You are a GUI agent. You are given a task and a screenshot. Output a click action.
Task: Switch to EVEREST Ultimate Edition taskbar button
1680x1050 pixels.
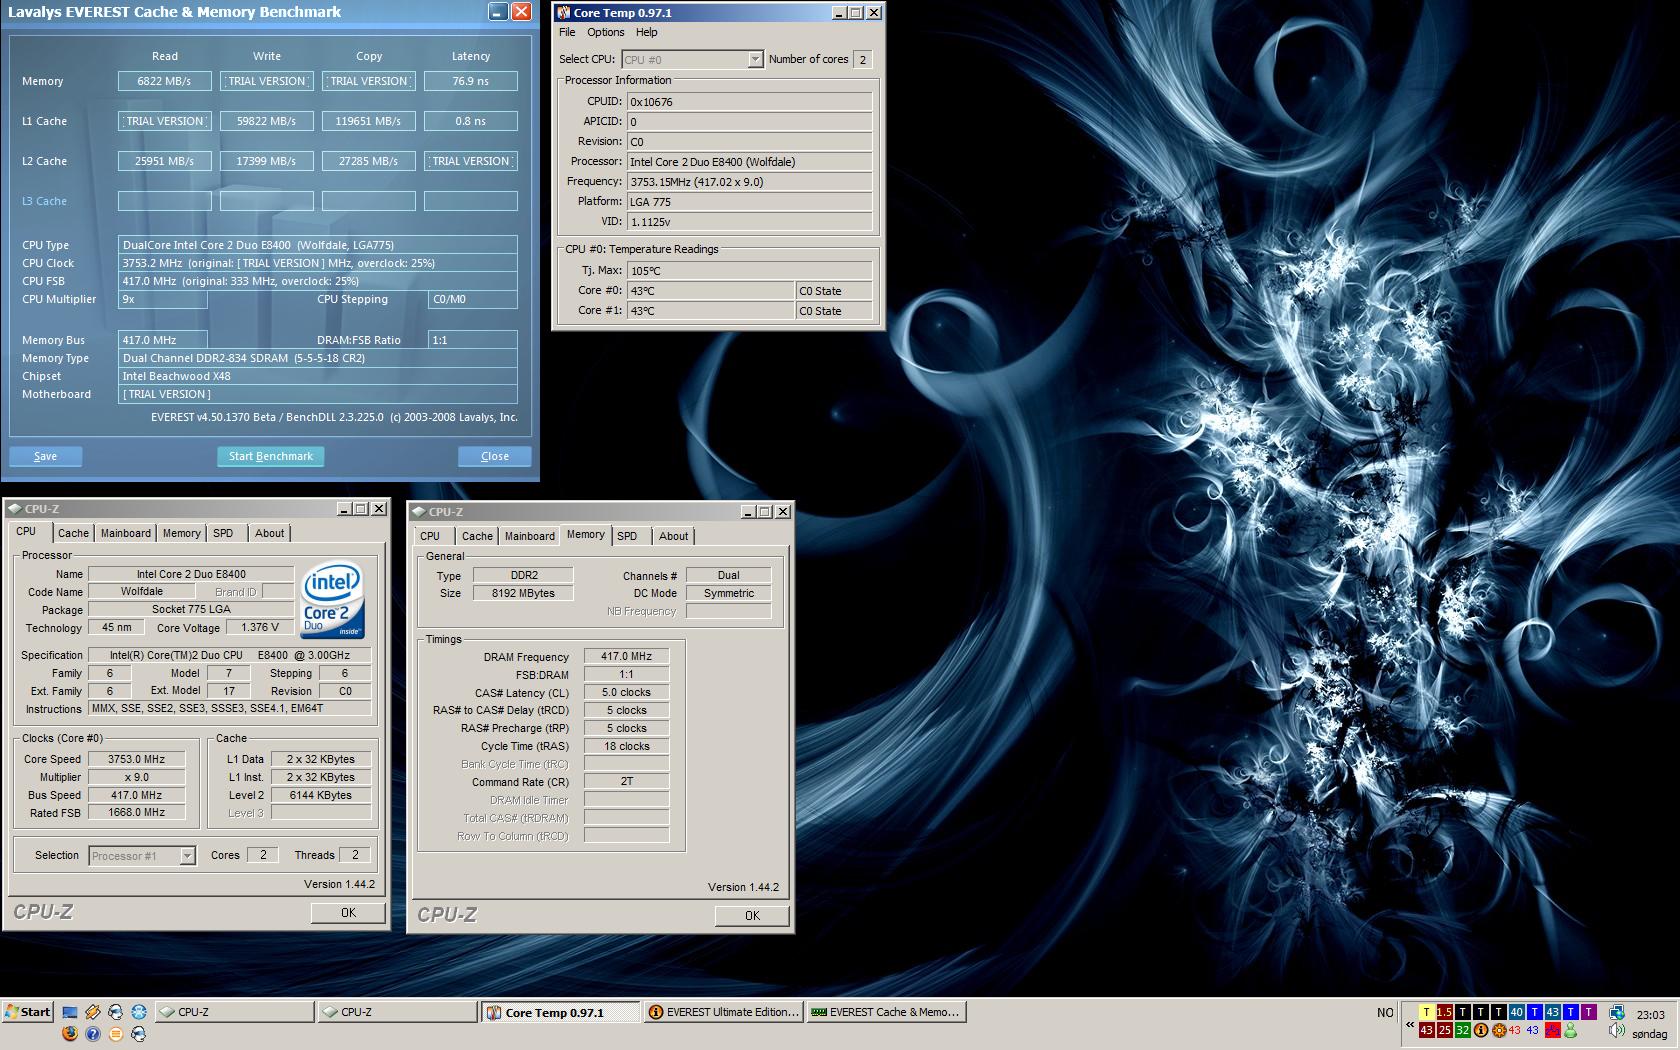pos(723,1013)
